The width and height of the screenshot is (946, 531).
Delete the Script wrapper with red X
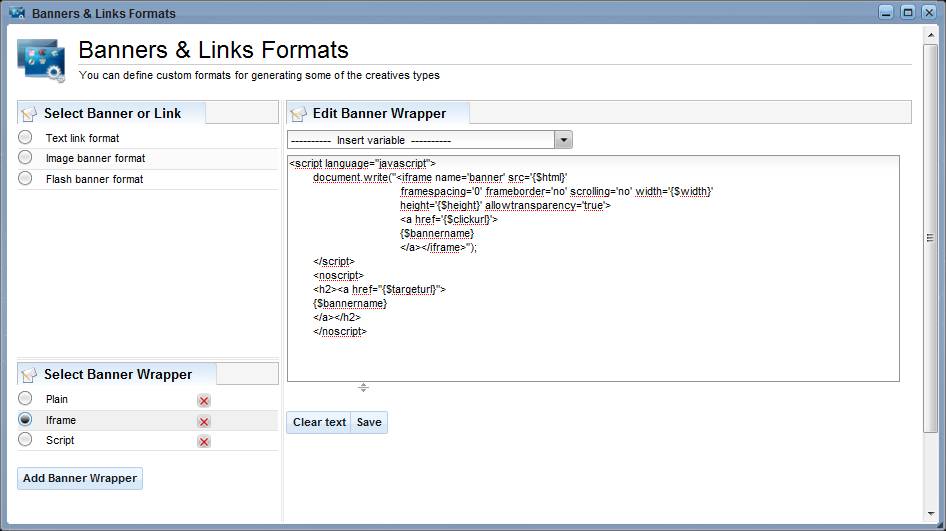[x=204, y=442]
